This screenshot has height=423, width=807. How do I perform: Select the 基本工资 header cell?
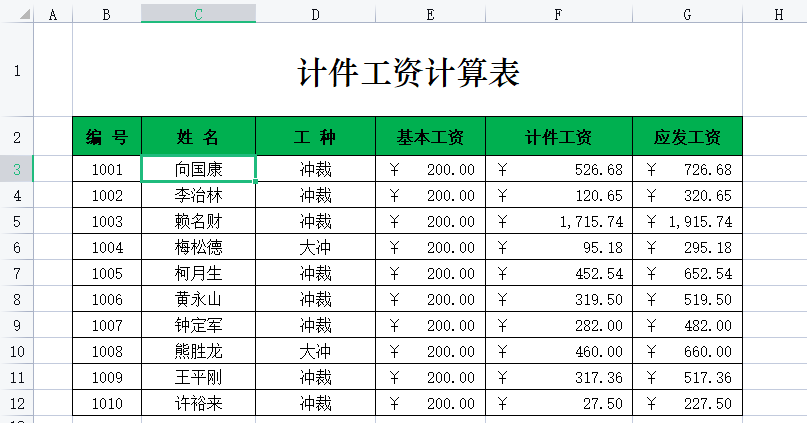click(430, 137)
